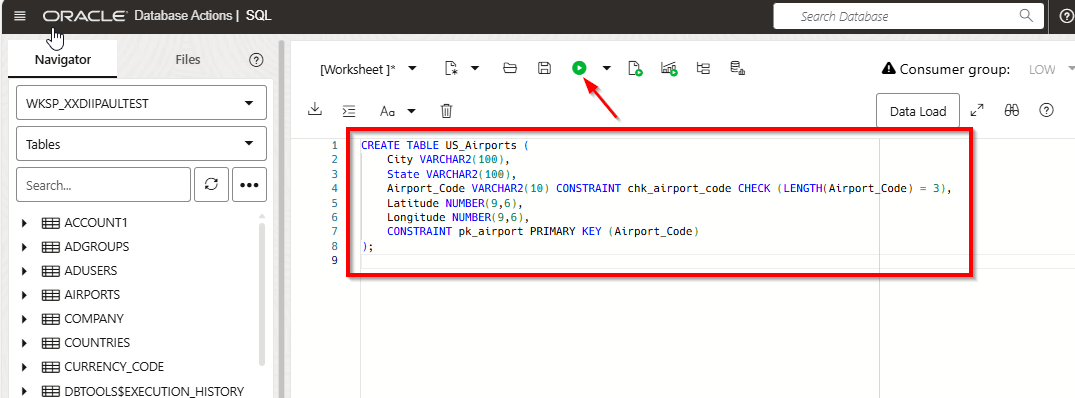Viewport: 1075px width, 398px height.
Task: Click the binoculars find icon
Action: (1012, 110)
